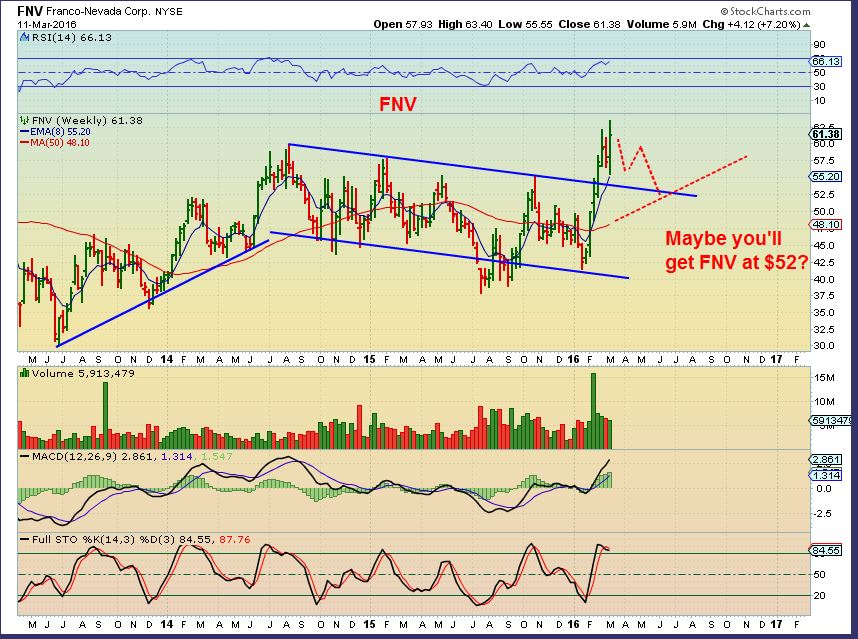Viewport: 858px width, 639px height.
Task: Click the 1.314 MACD signal axis tag
Action: coord(825,475)
